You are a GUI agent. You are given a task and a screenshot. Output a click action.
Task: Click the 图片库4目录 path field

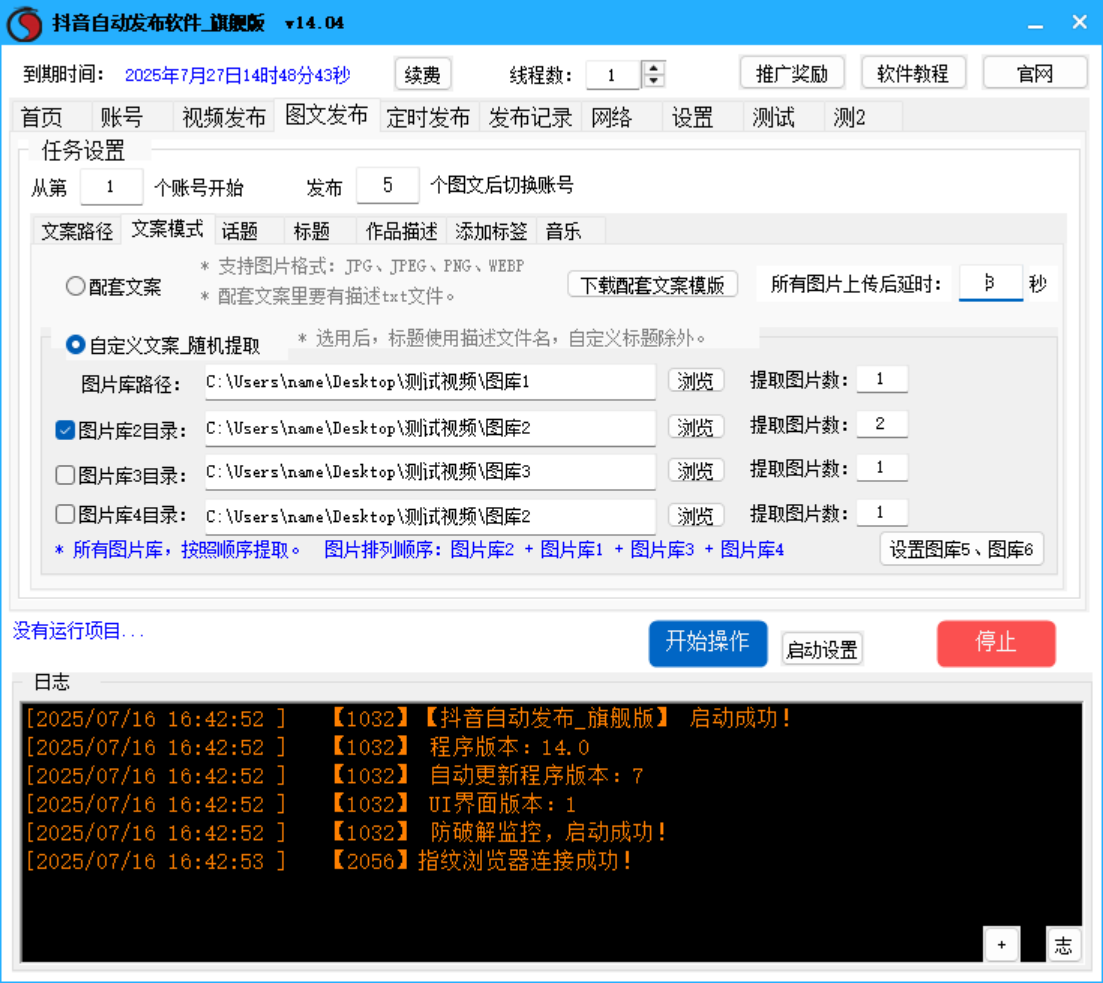click(x=430, y=517)
